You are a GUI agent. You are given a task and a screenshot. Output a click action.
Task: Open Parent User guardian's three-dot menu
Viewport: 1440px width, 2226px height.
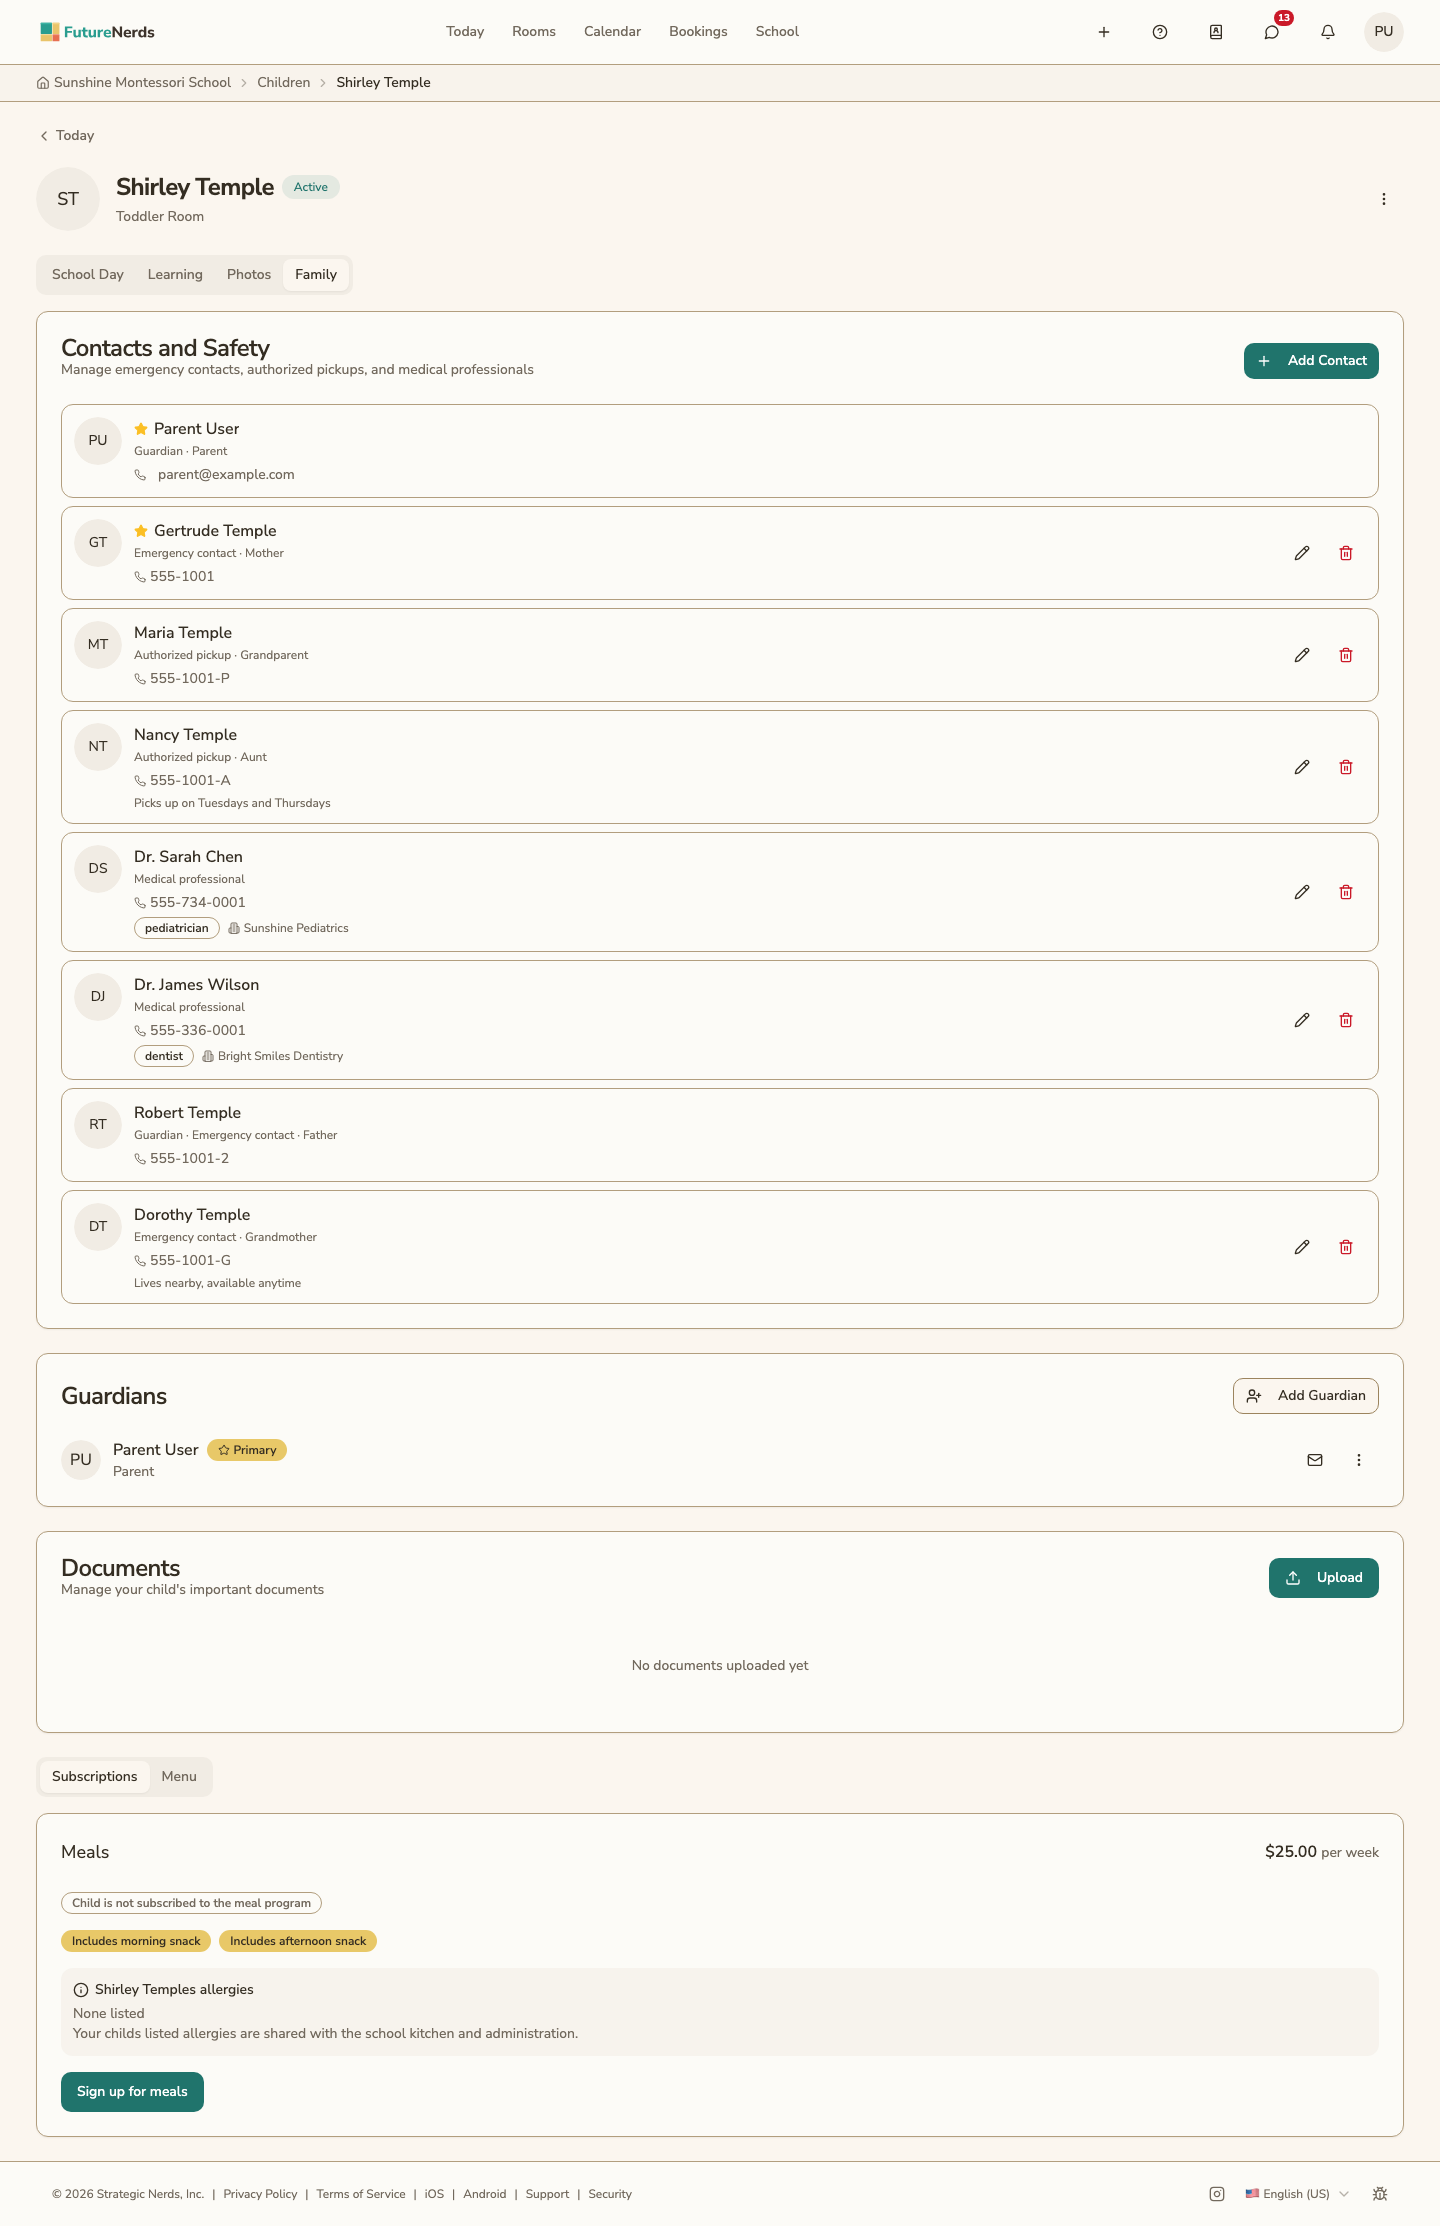point(1359,1460)
